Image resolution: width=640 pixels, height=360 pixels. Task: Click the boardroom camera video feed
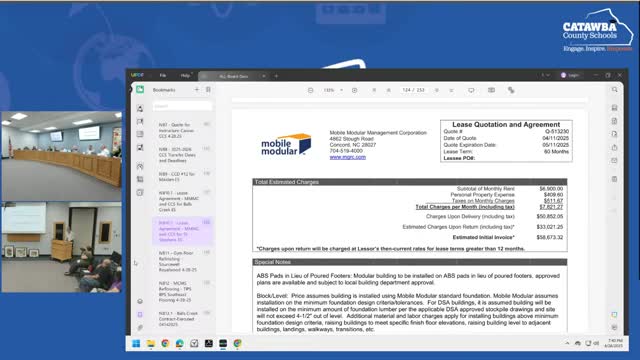pos(61,156)
